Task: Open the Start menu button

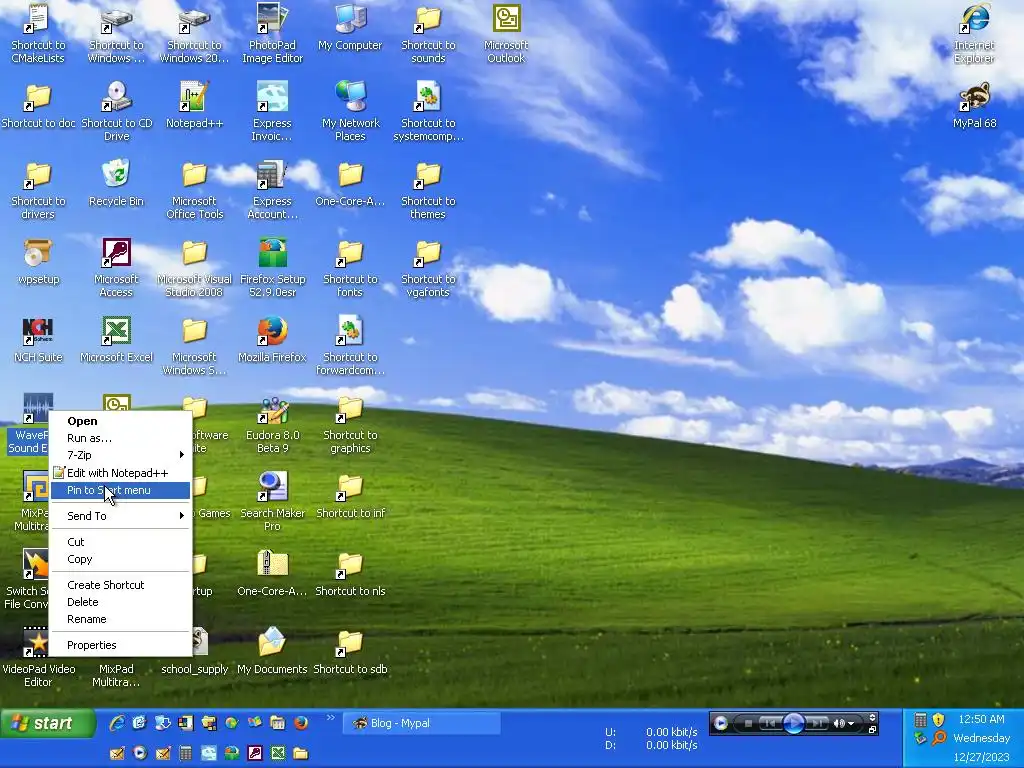Action: 46,723
